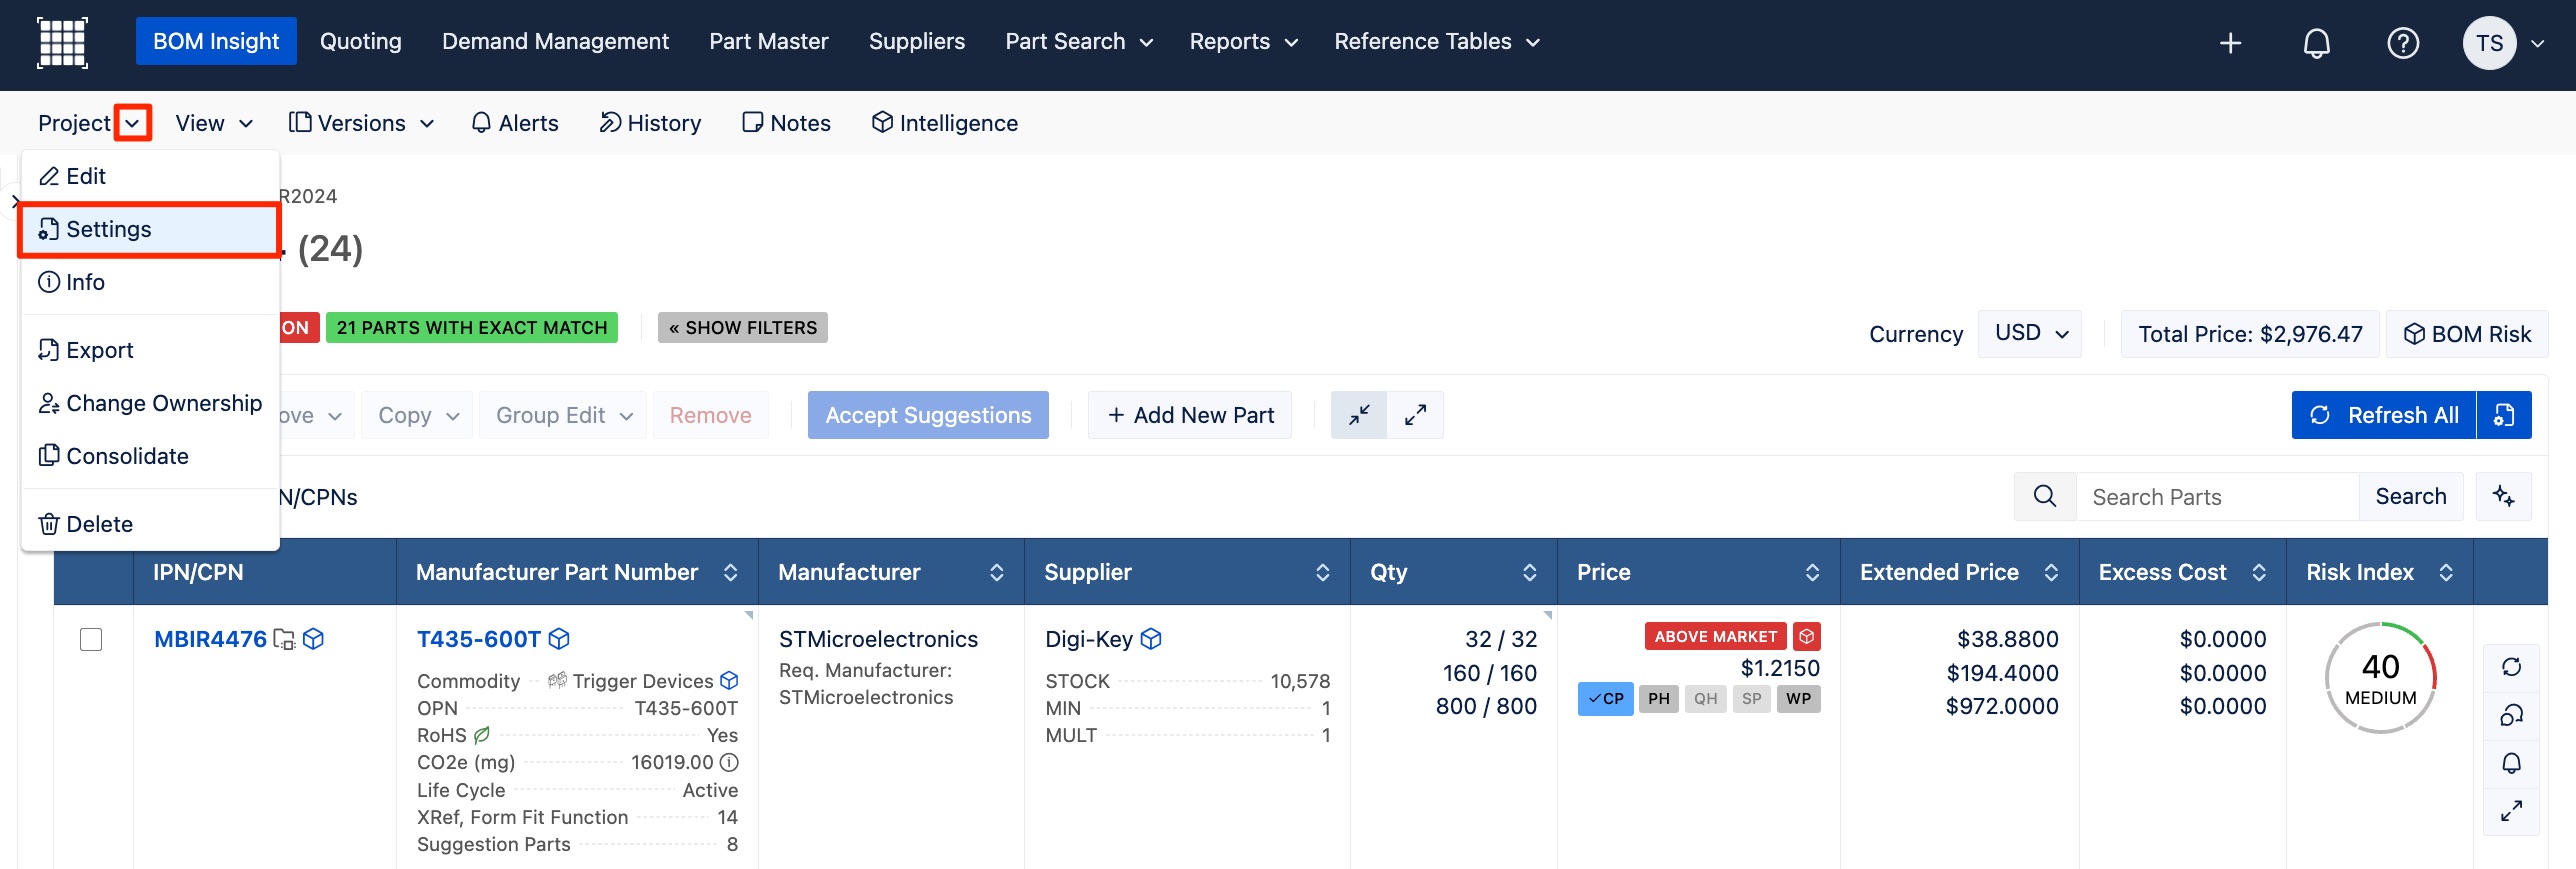Viewport: 2576px width, 869px height.
Task: Click into the Search Parts field
Action: (x=2217, y=497)
